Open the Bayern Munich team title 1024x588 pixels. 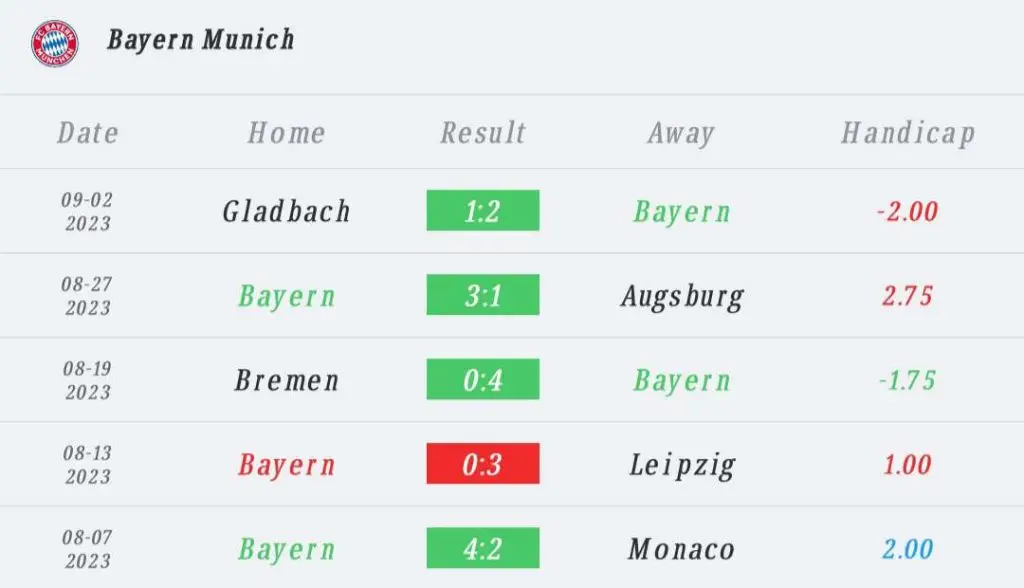[x=200, y=40]
